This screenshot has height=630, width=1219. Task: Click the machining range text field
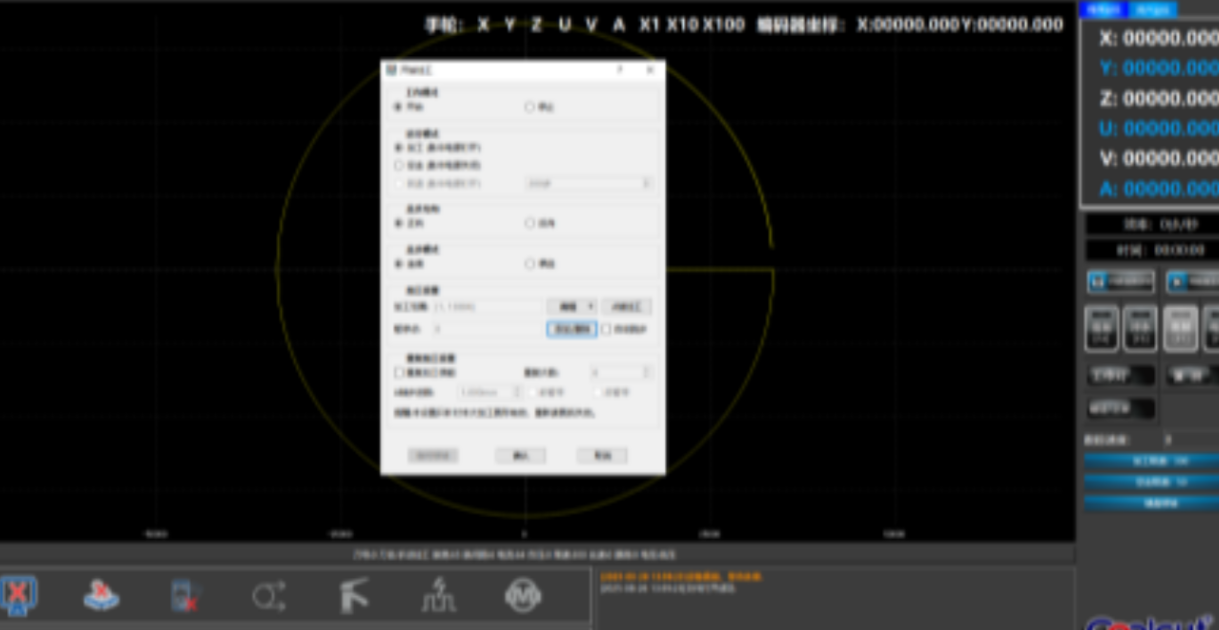coord(488,307)
